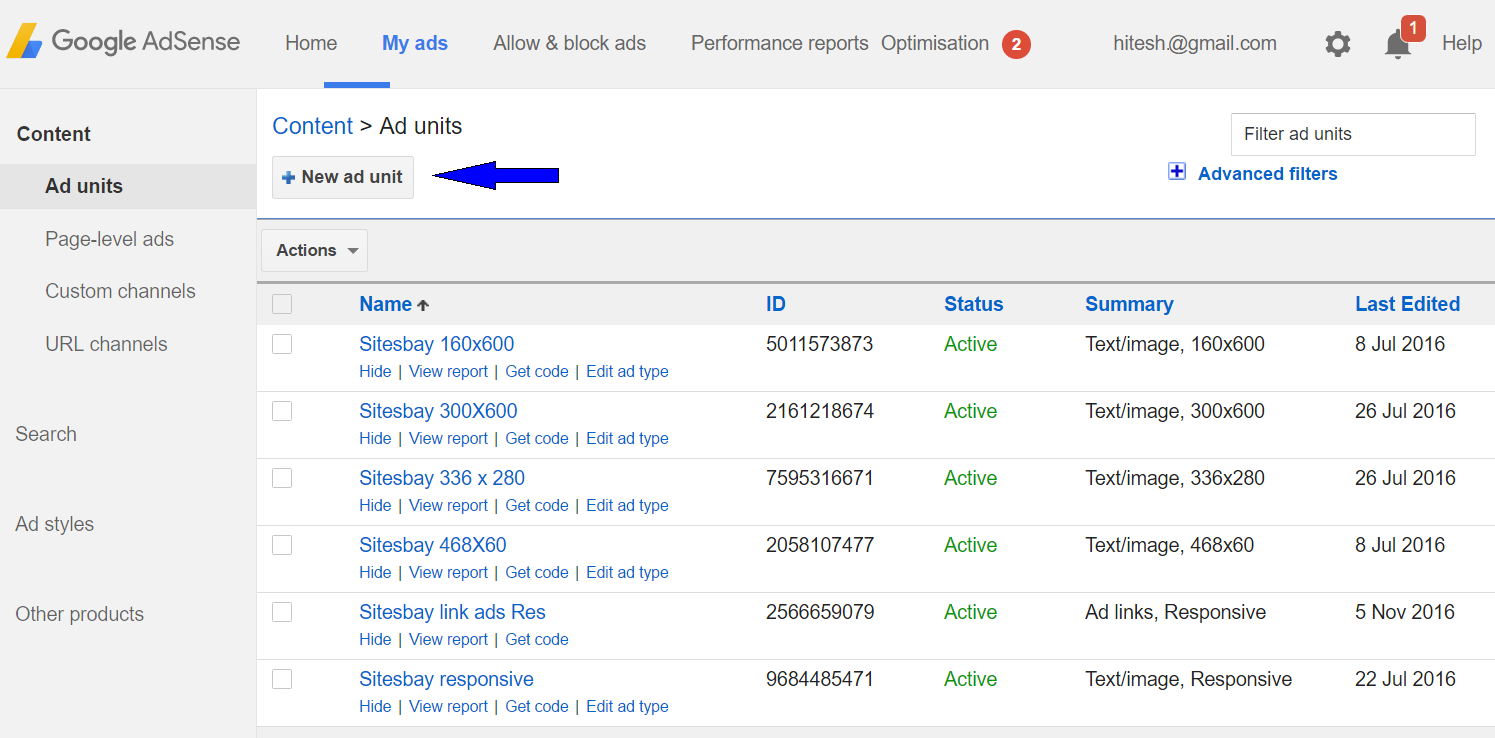Open the settings gear icon

(x=1337, y=44)
